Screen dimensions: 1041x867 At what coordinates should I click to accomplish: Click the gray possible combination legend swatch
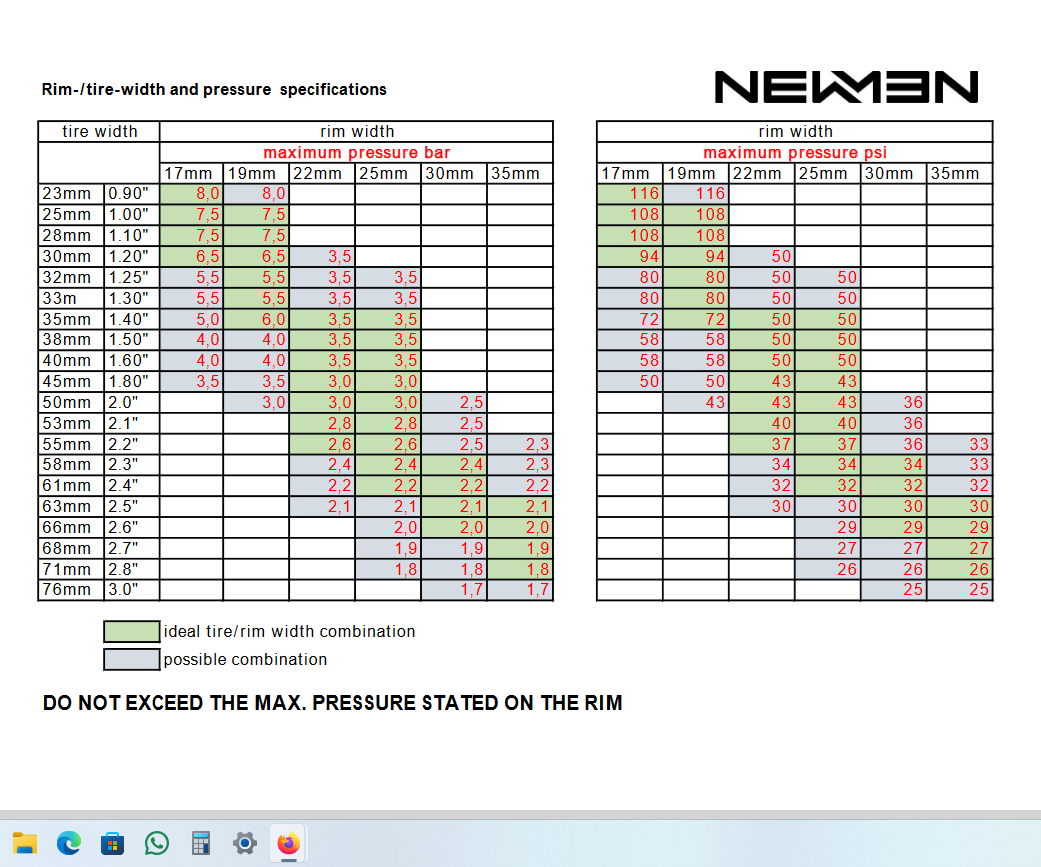coord(131,659)
